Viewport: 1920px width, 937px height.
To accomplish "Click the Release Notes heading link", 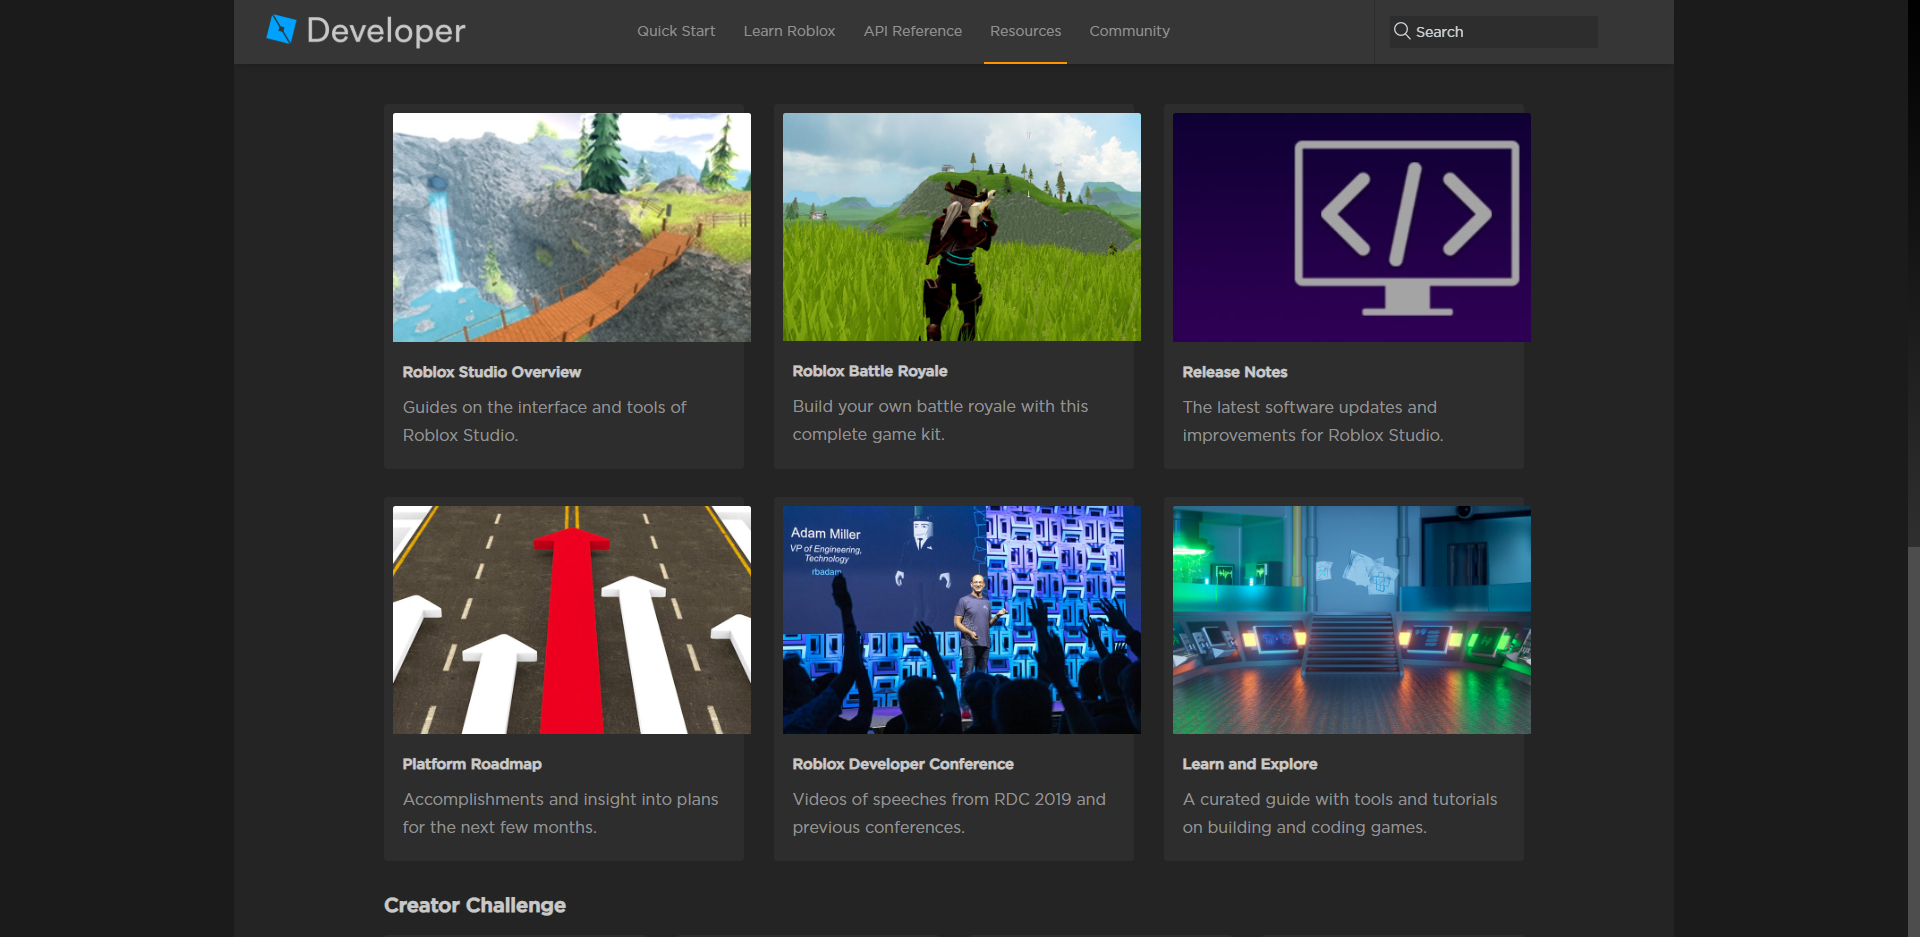I will tap(1235, 372).
